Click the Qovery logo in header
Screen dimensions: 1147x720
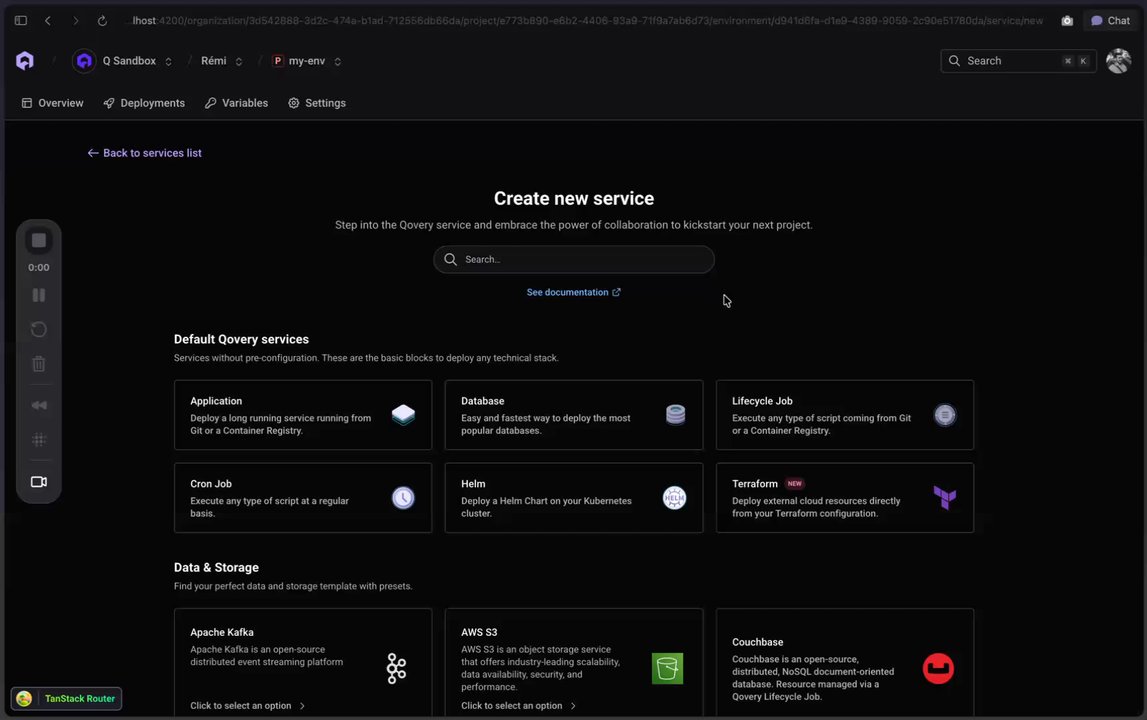pos(25,61)
